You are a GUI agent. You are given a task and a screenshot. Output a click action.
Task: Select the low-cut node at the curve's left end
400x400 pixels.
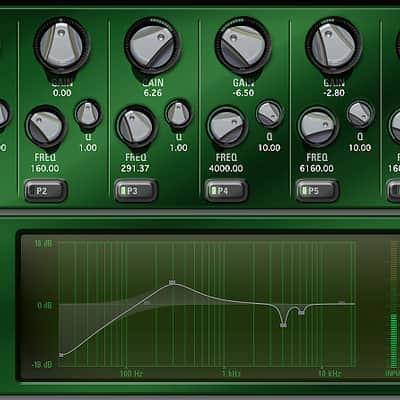pos(61,355)
